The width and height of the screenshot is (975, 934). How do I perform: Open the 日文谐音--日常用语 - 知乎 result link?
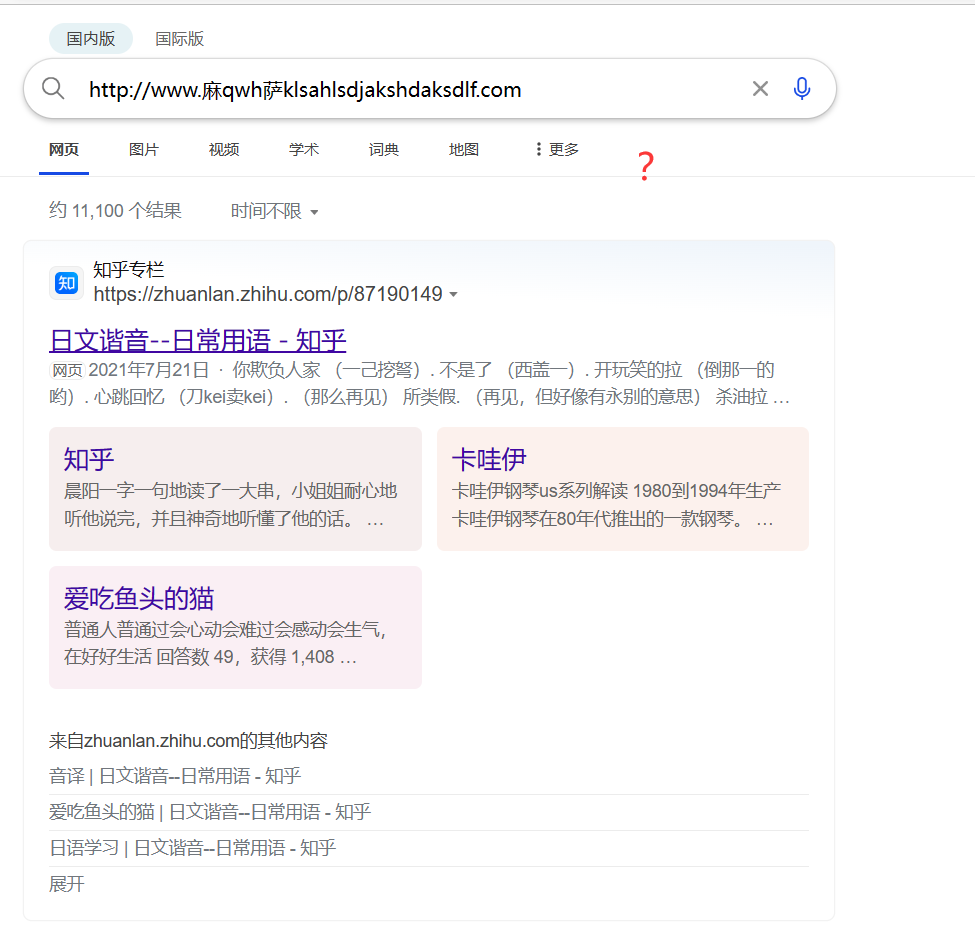pos(198,341)
